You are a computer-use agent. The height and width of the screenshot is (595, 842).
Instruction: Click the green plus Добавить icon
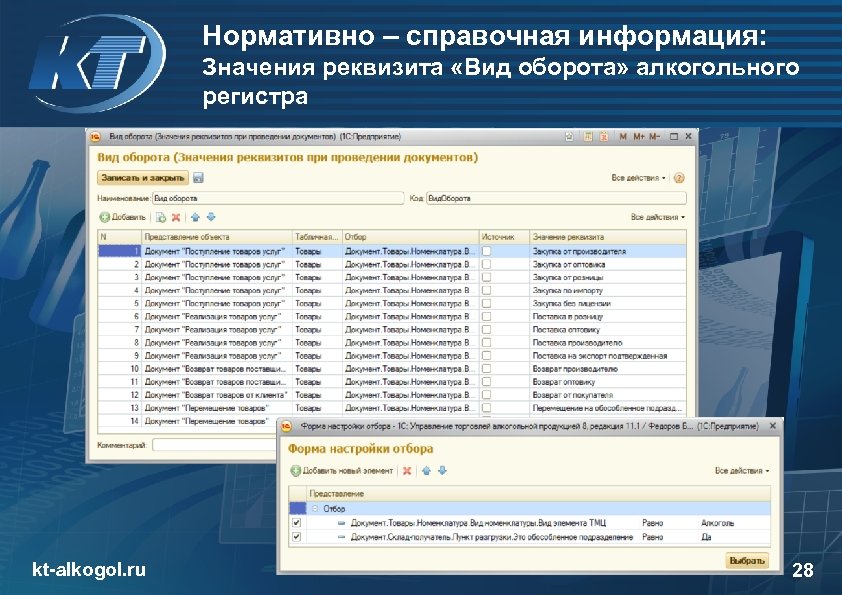(x=105, y=217)
